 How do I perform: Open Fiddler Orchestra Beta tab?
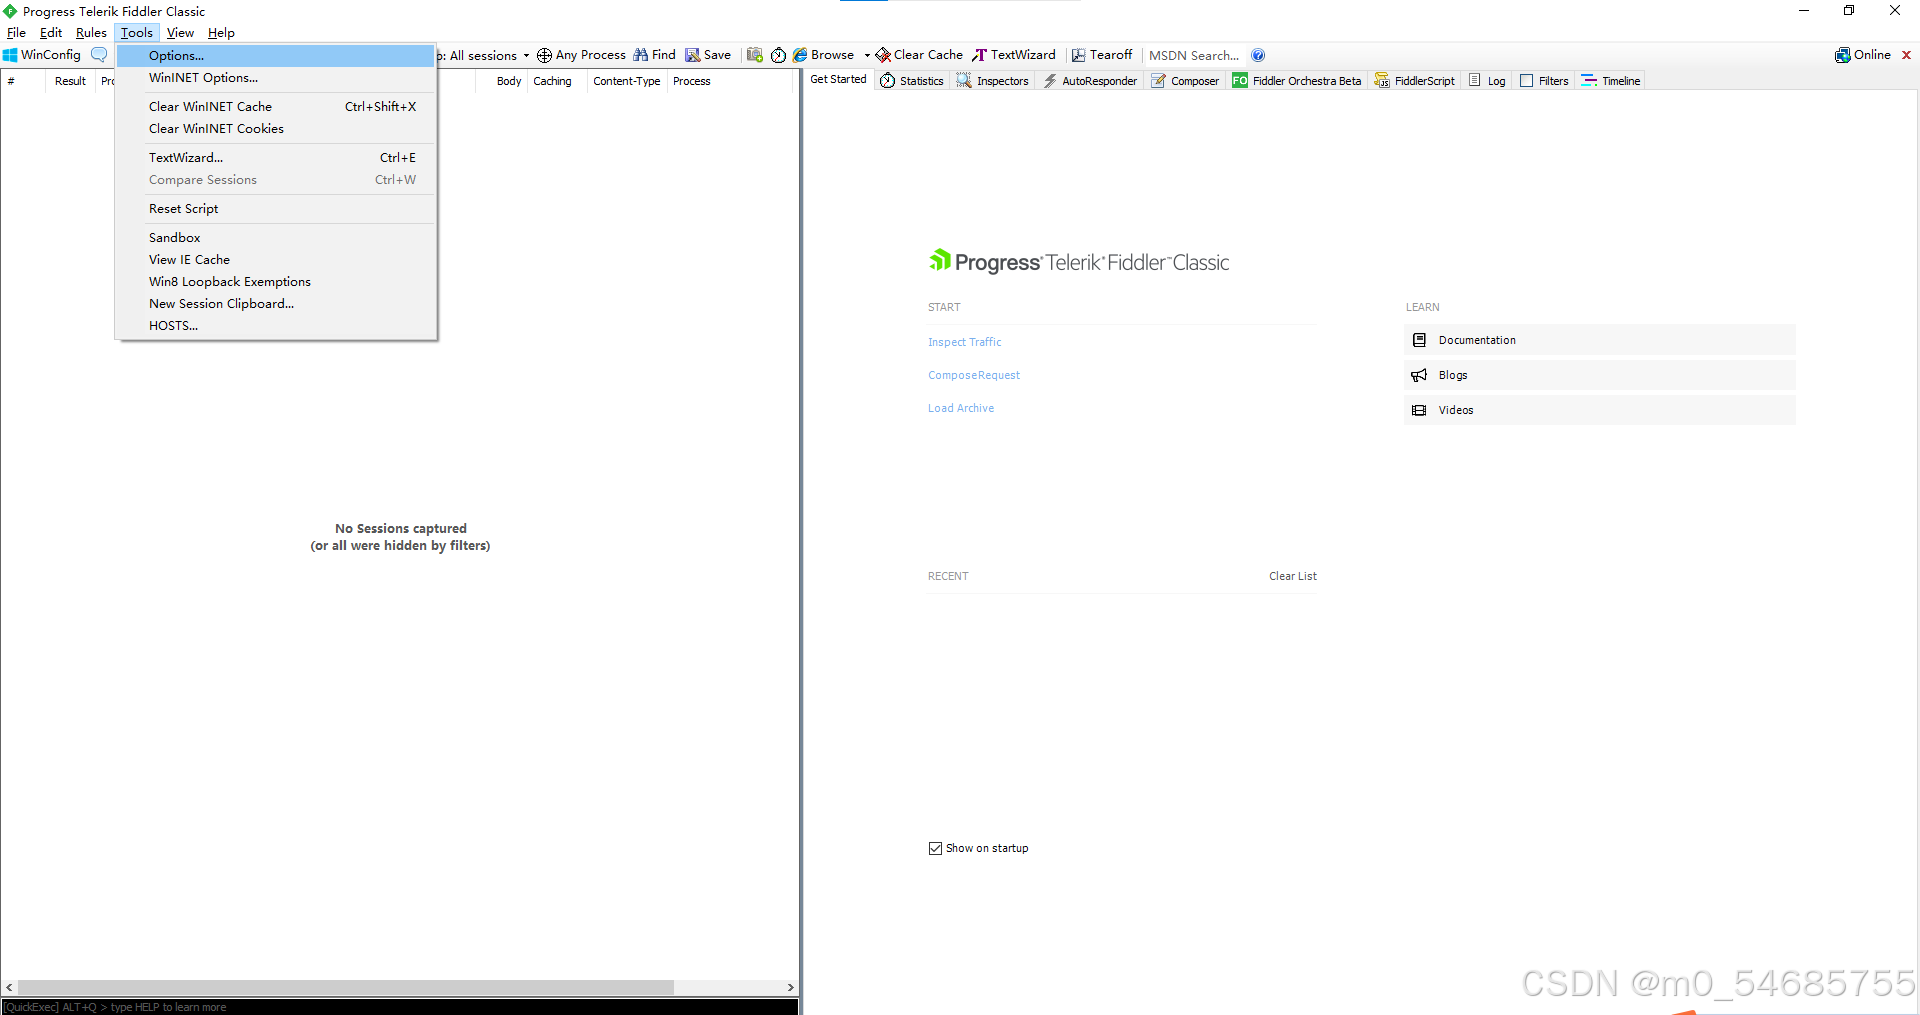(x=1297, y=81)
